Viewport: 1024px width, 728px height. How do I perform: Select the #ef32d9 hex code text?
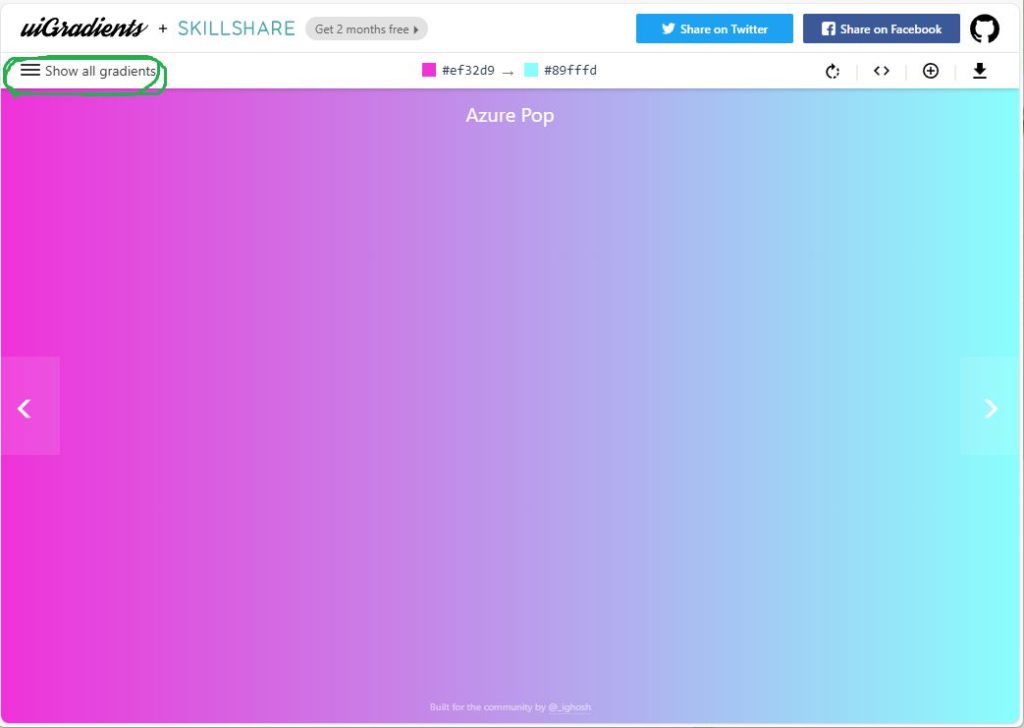click(468, 71)
